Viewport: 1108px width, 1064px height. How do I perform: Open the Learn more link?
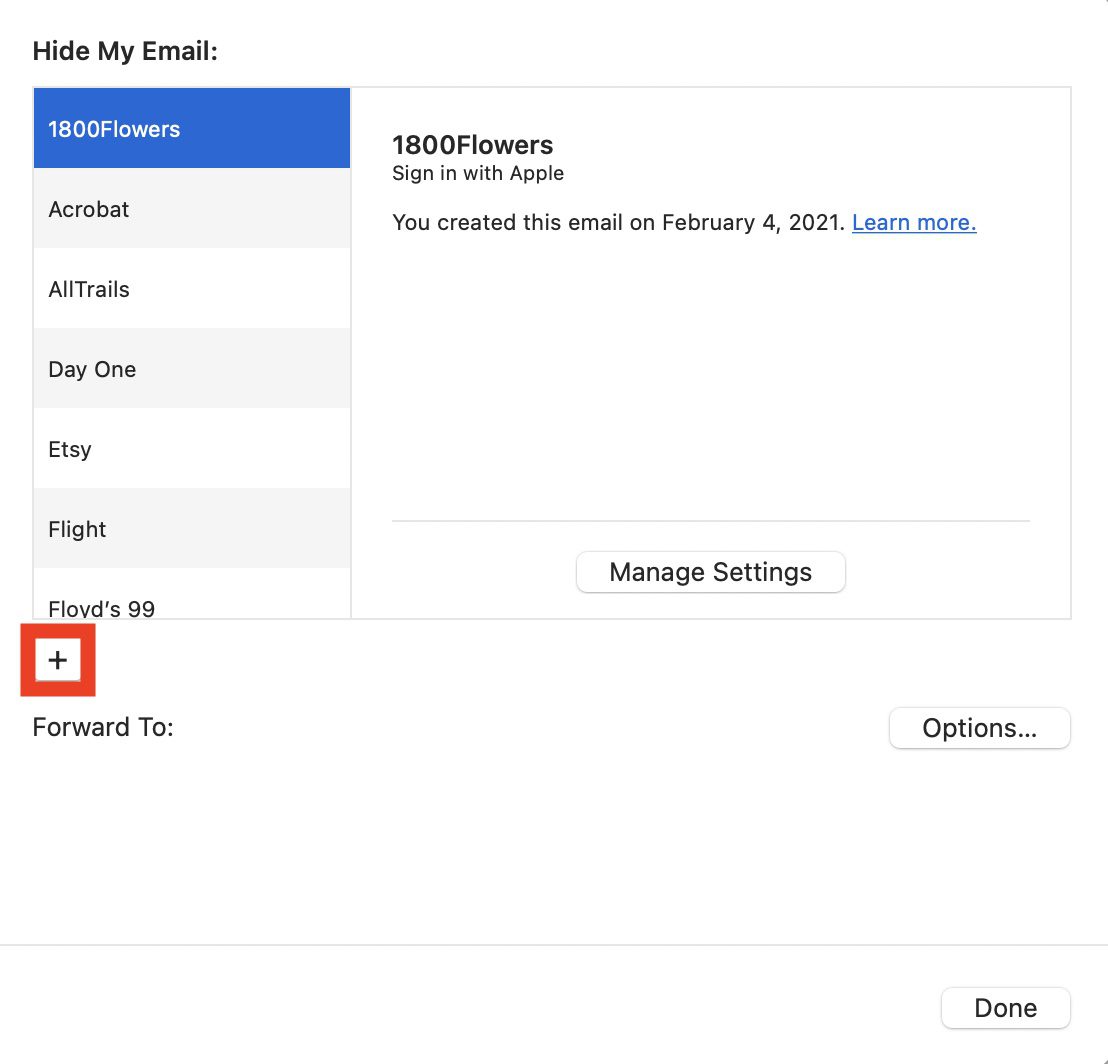point(913,222)
